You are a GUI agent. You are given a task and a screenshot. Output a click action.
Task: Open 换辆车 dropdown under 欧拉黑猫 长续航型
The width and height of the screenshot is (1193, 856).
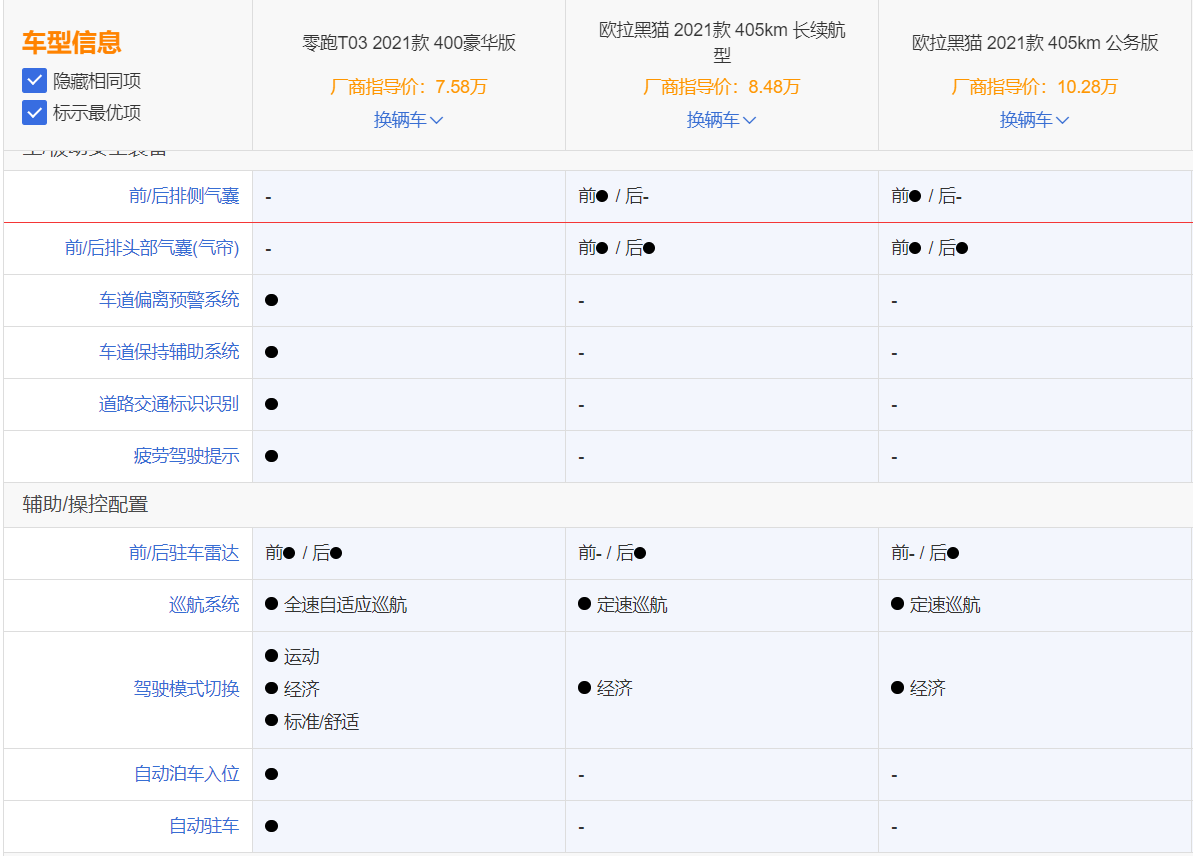pos(721,119)
